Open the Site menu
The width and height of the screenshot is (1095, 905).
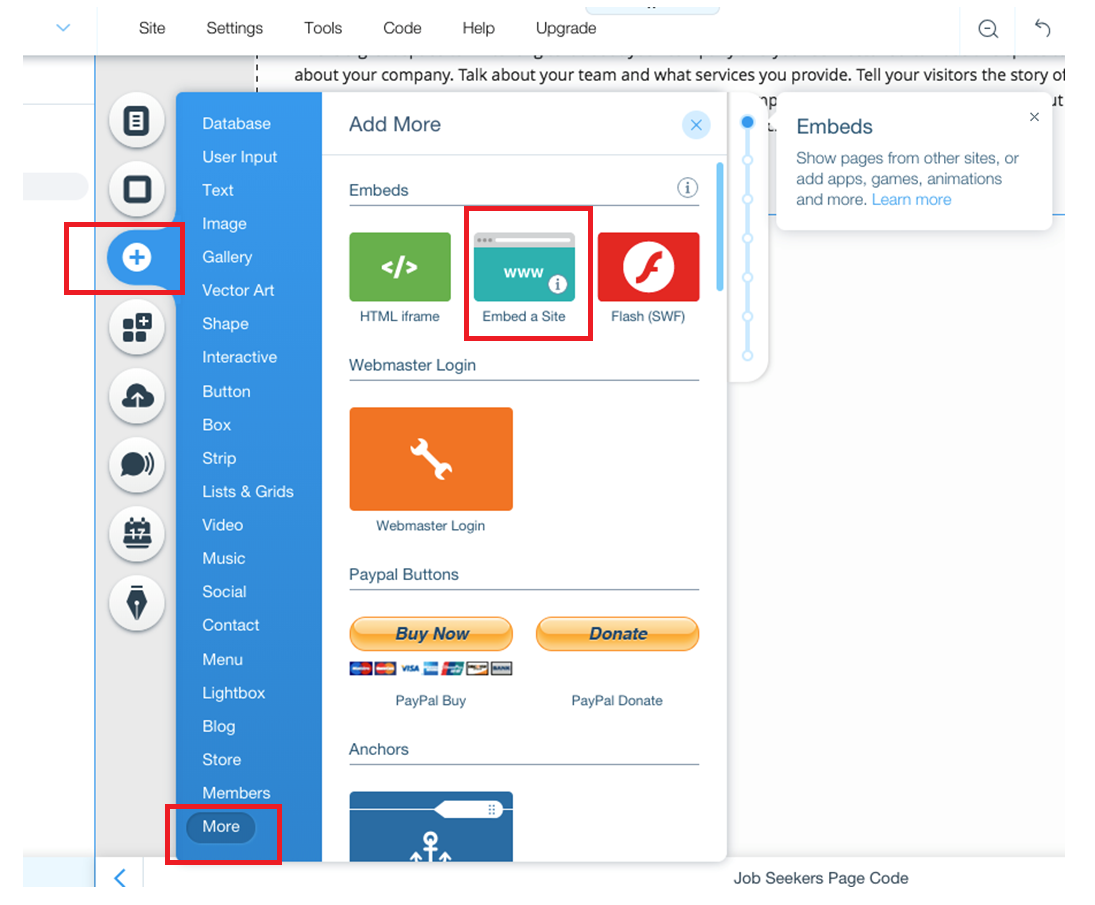pyautogui.click(x=152, y=29)
